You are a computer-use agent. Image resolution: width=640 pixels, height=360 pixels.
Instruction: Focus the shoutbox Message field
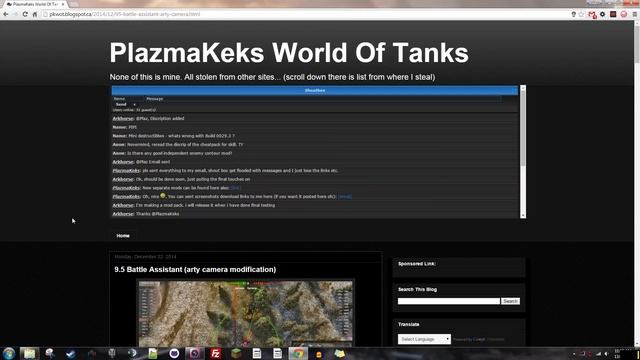(323, 99)
